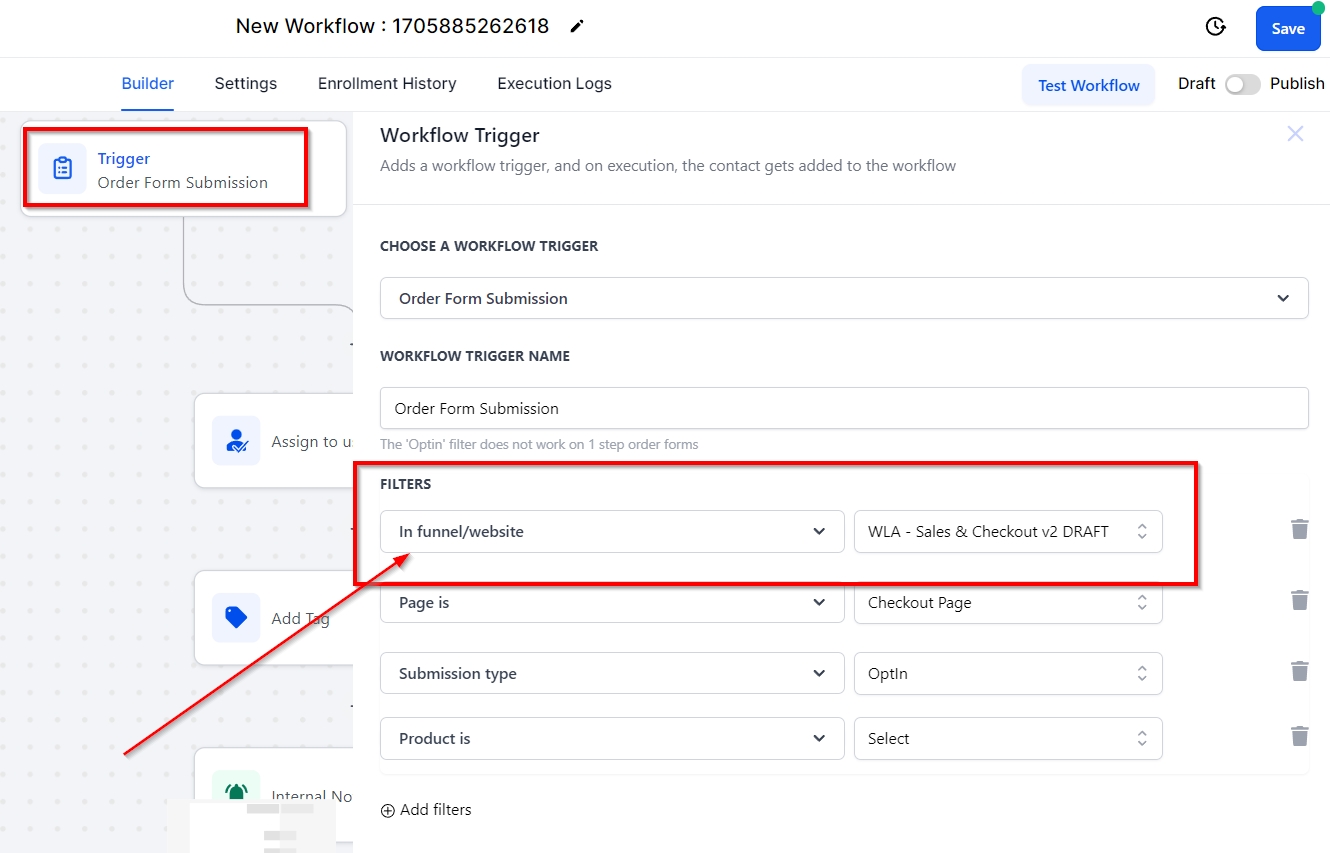Click the Assign to user action icon

point(236,441)
